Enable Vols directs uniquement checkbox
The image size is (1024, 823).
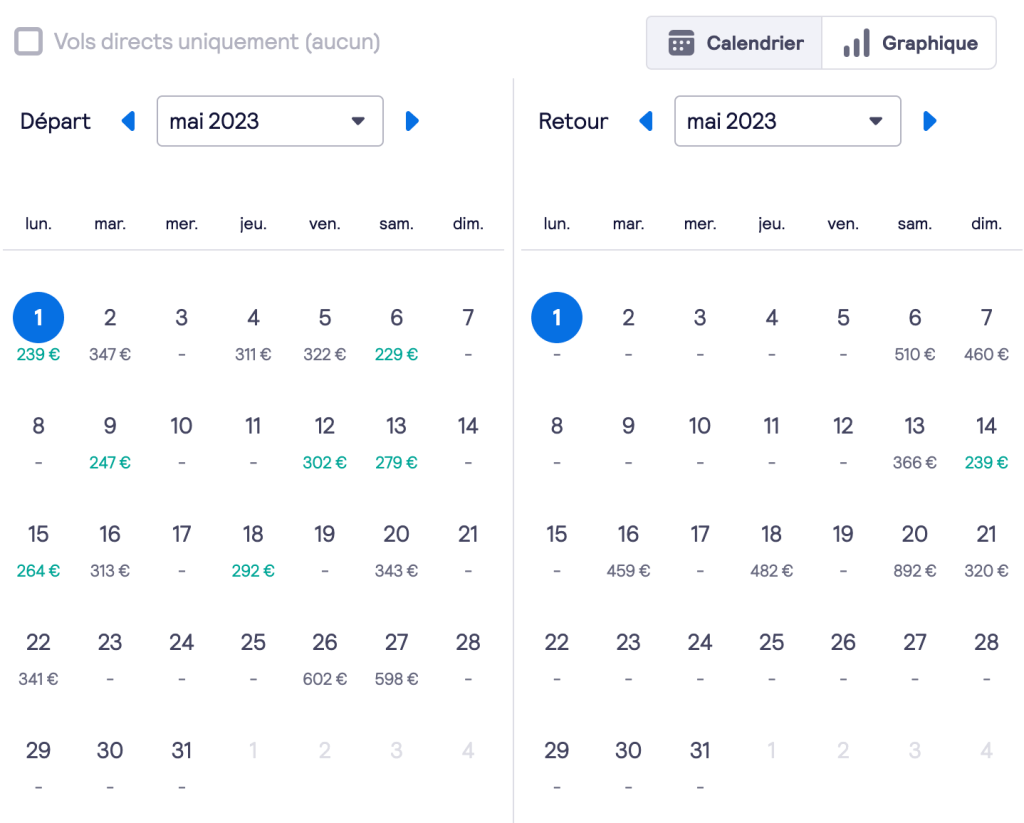coord(28,42)
